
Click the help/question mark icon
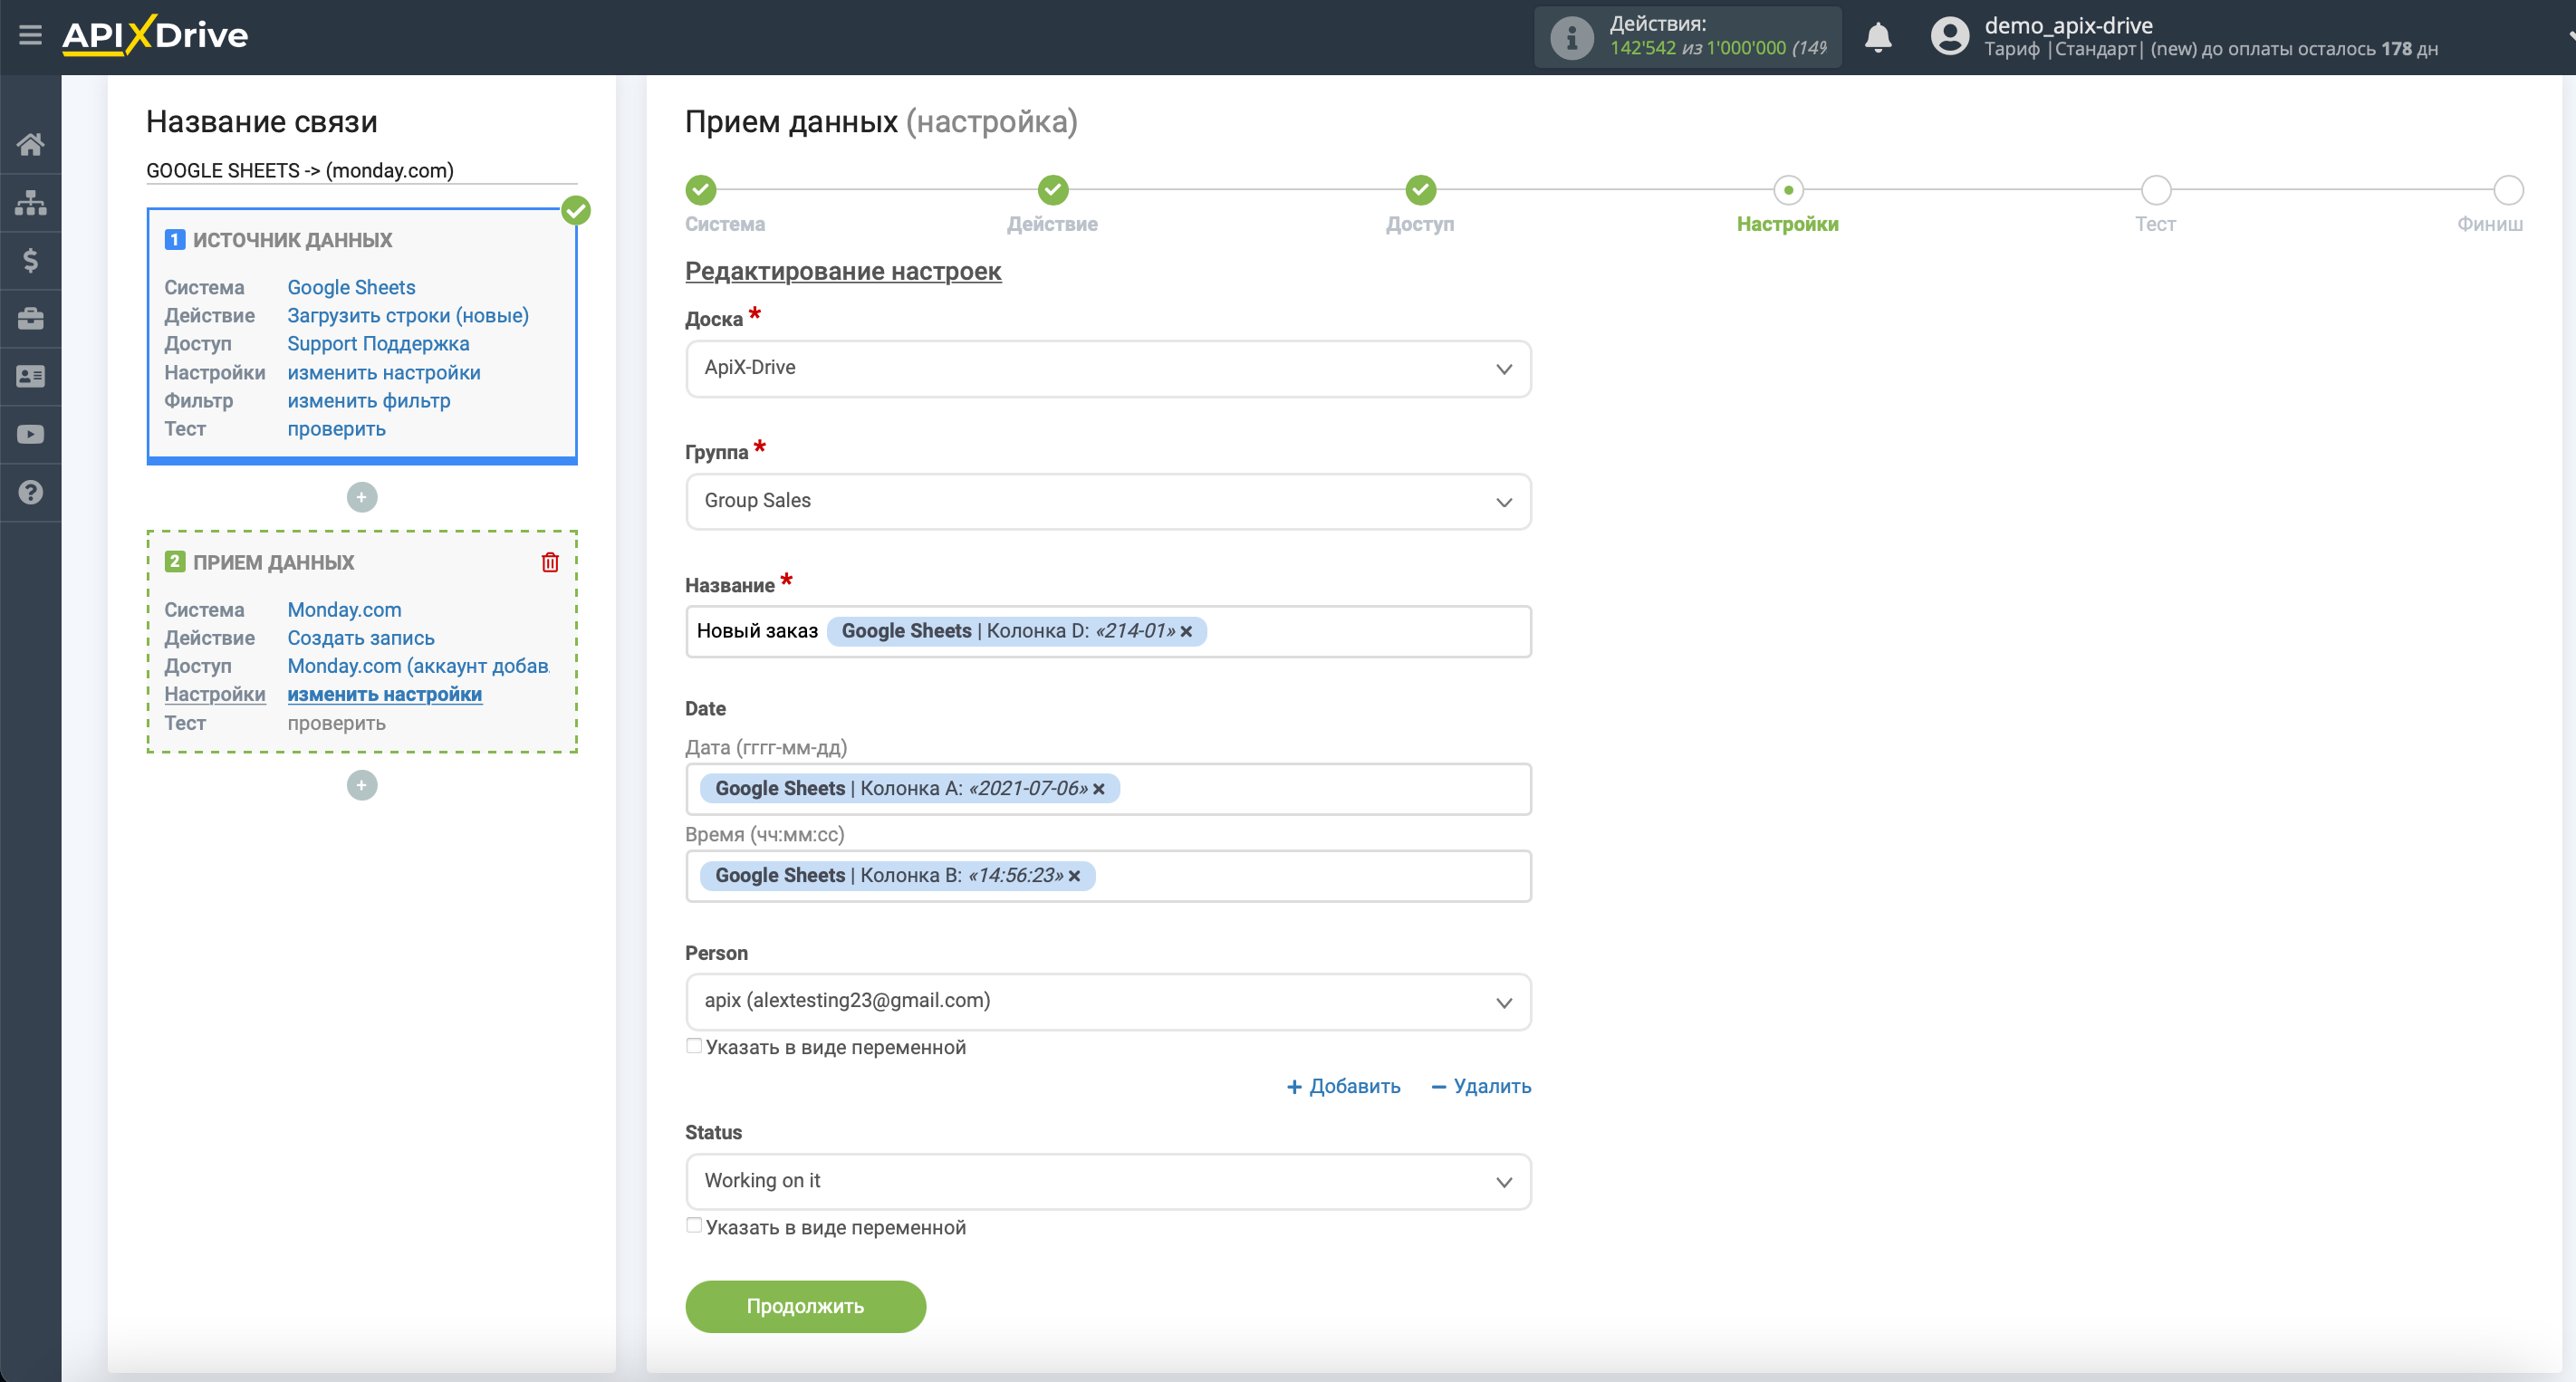coord(31,493)
